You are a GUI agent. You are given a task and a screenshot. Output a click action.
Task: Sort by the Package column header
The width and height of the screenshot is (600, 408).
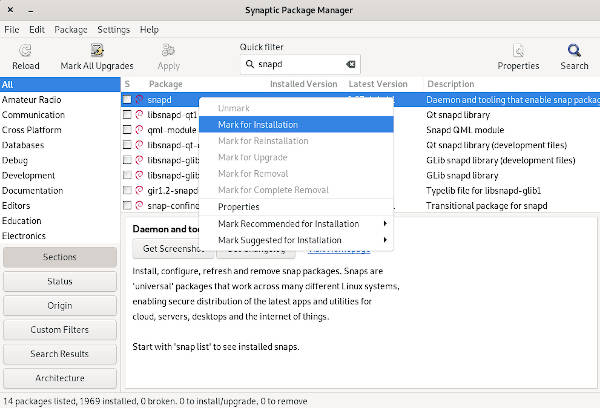165,84
